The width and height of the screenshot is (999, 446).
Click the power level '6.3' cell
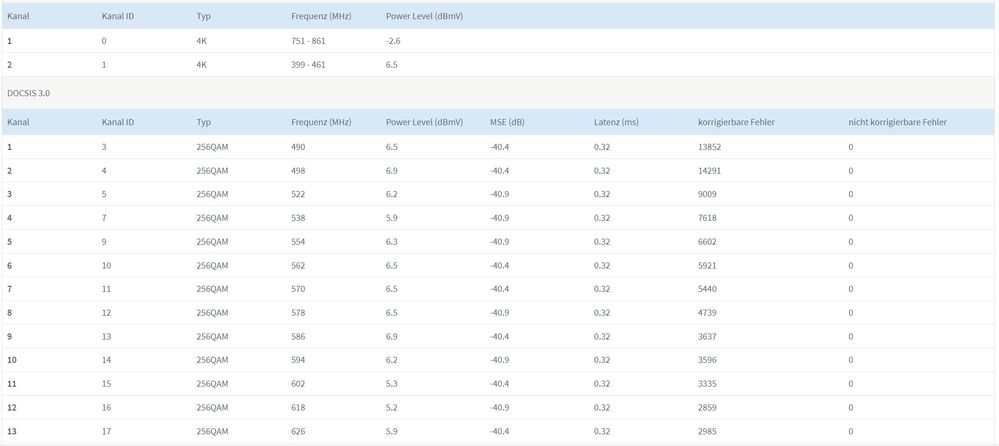click(392, 241)
